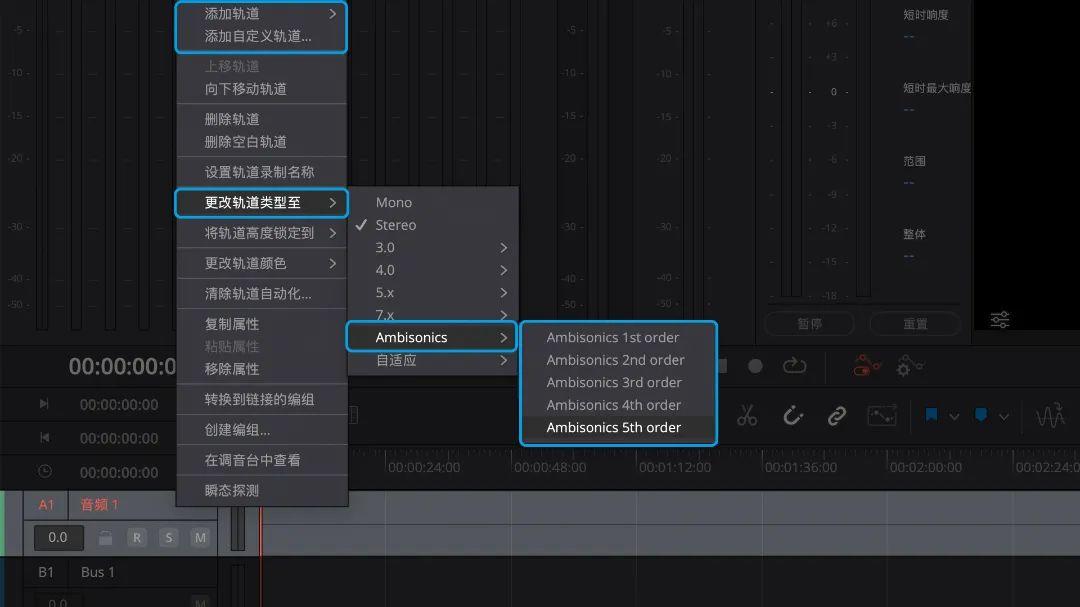Click the red automation toggle icon
Screen dimensions: 1080x607
point(866,365)
